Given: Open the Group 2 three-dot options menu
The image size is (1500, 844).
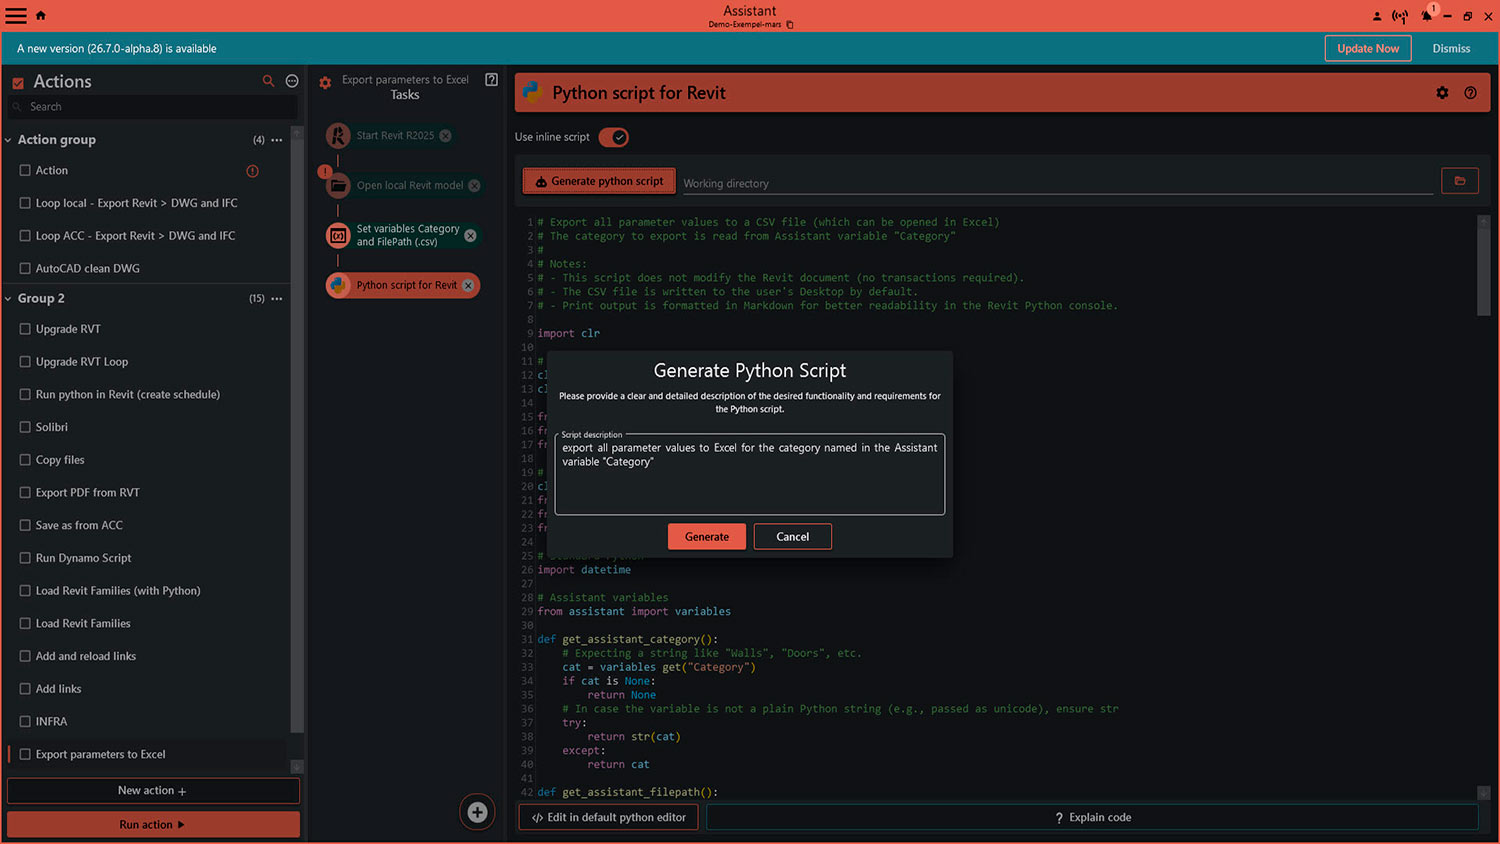Looking at the screenshot, I should [x=277, y=299].
